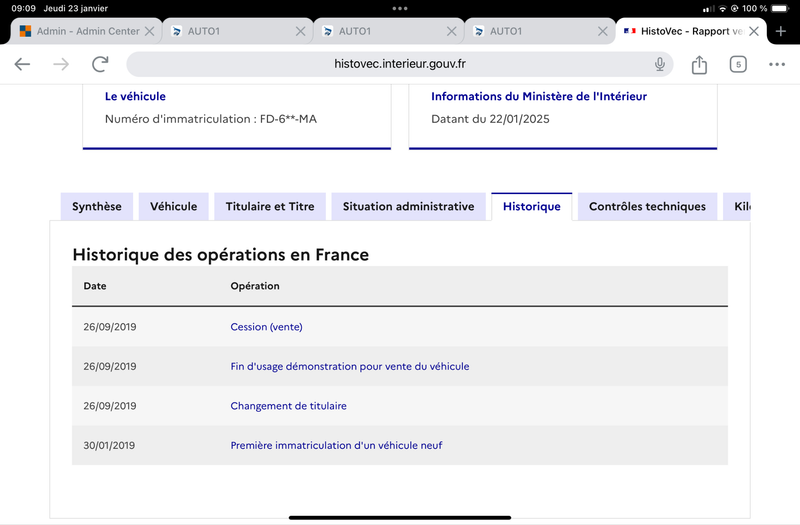Click the Datant du 22/01/2025 text
800x525 pixels.
pyautogui.click(x=490, y=119)
